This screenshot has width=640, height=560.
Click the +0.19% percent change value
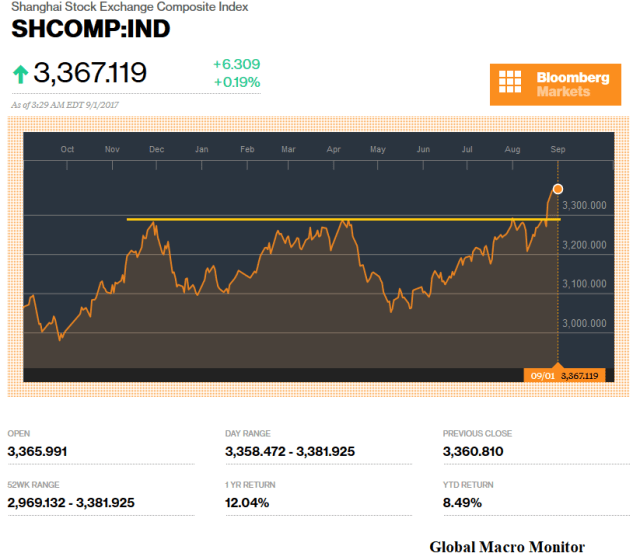(236, 82)
